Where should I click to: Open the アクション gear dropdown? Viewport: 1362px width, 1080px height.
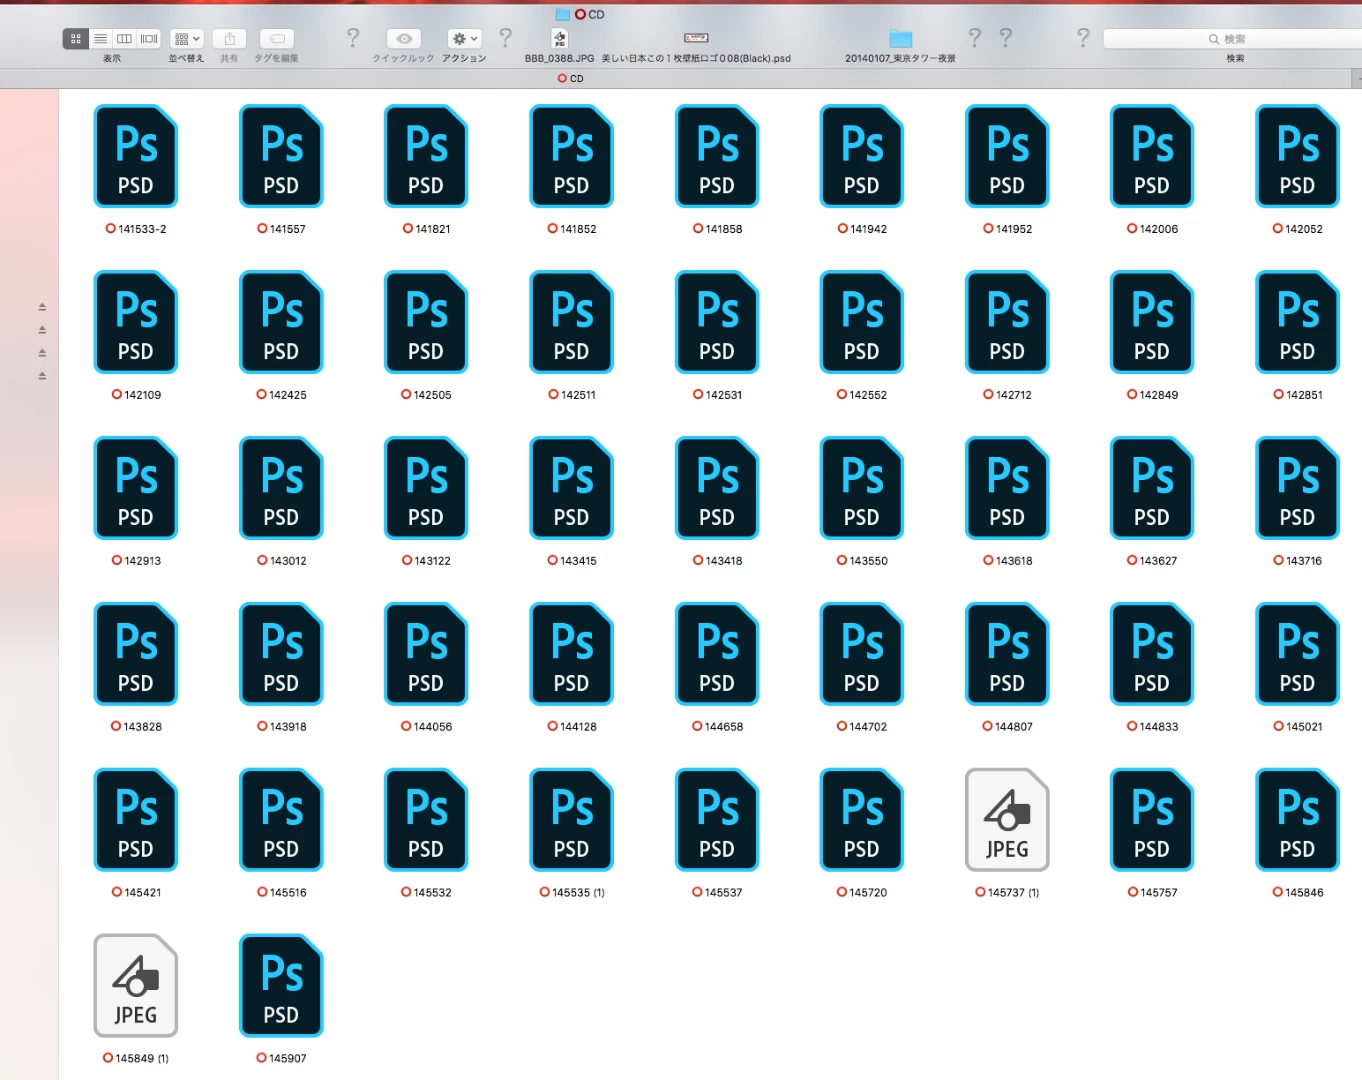tap(465, 39)
